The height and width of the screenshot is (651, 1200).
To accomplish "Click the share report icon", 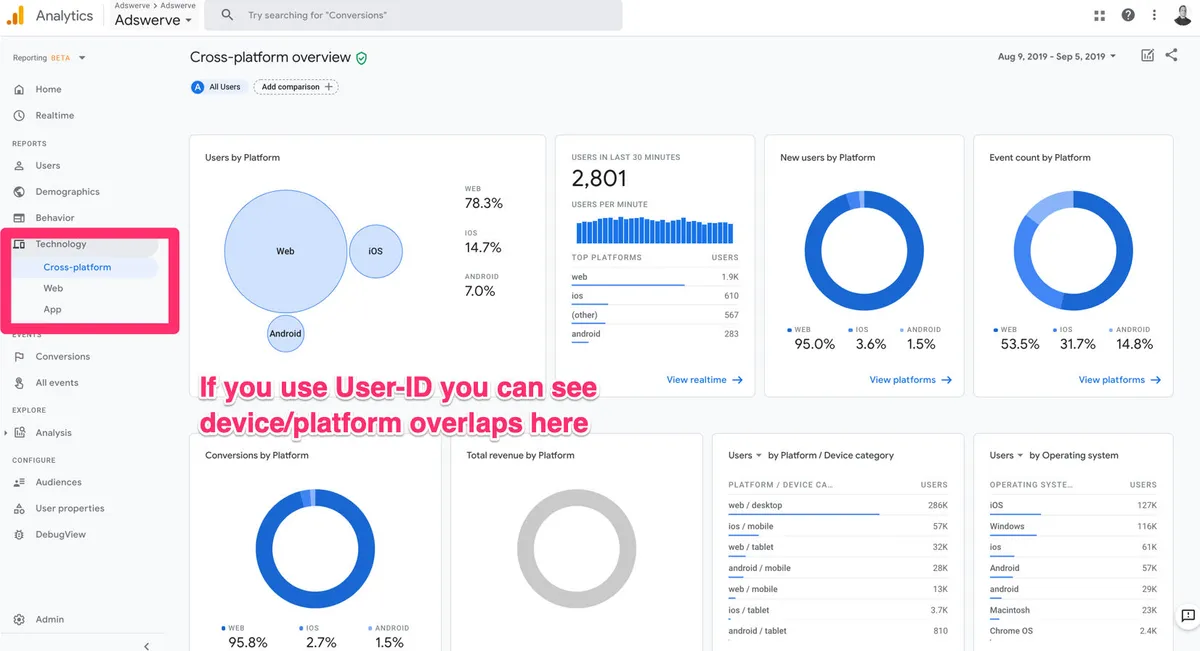I will (1171, 56).
